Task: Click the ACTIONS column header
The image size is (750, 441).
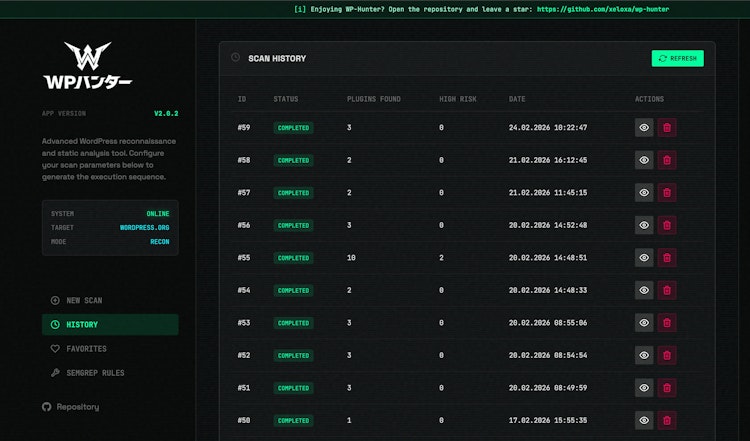Action: click(x=649, y=99)
